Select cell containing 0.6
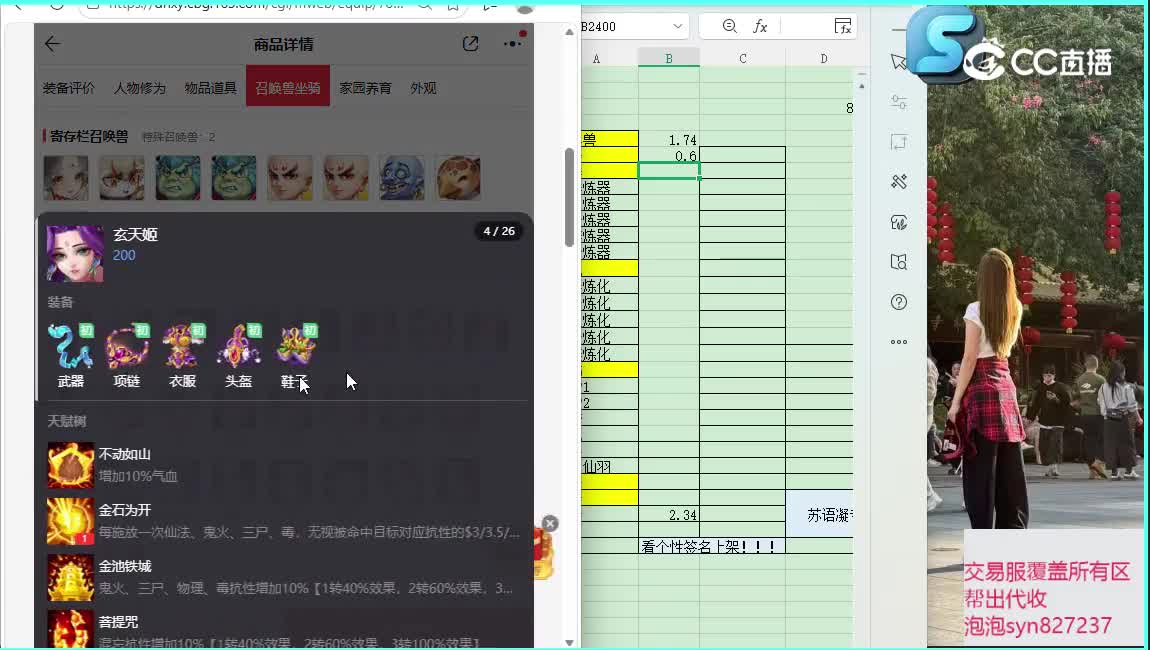Image resolution: width=1150 pixels, height=650 pixels. tap(669, 155)
